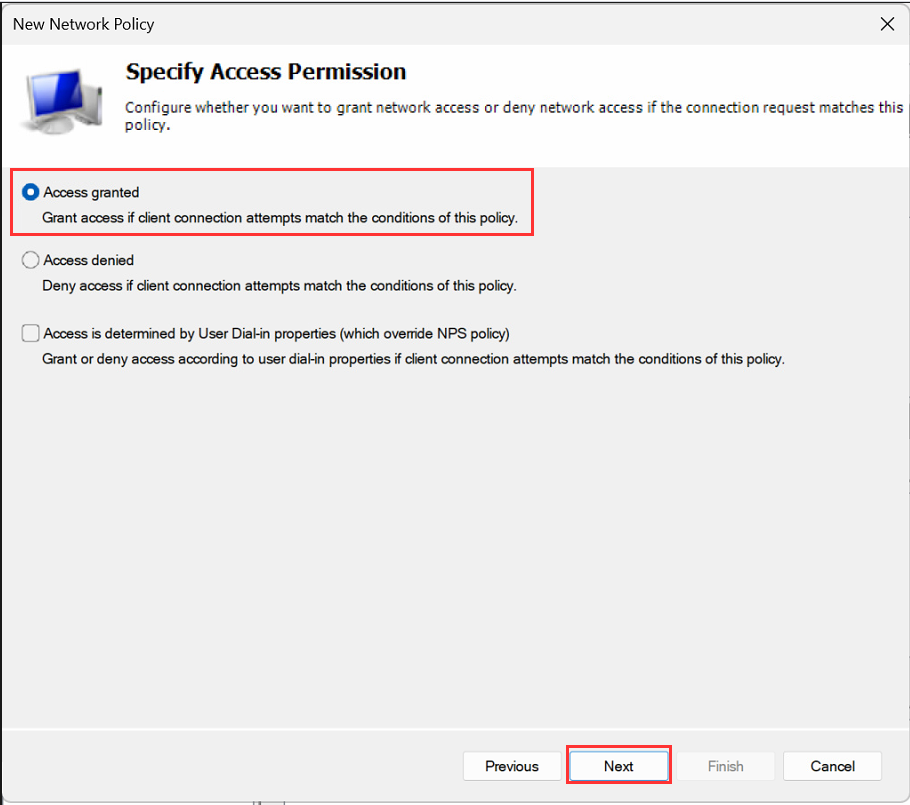The width and height of the screenshot is (910, 805).
Task: Close the New Network Policy dialog
Action: click(887, 24)
